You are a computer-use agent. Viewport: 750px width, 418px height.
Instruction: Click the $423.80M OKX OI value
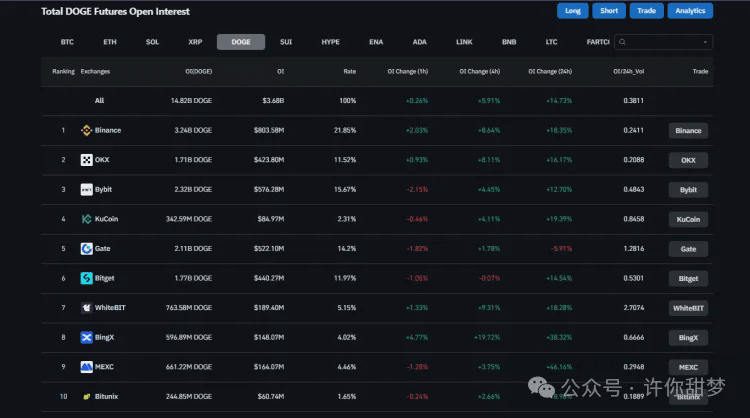click(x=269, y=160)
